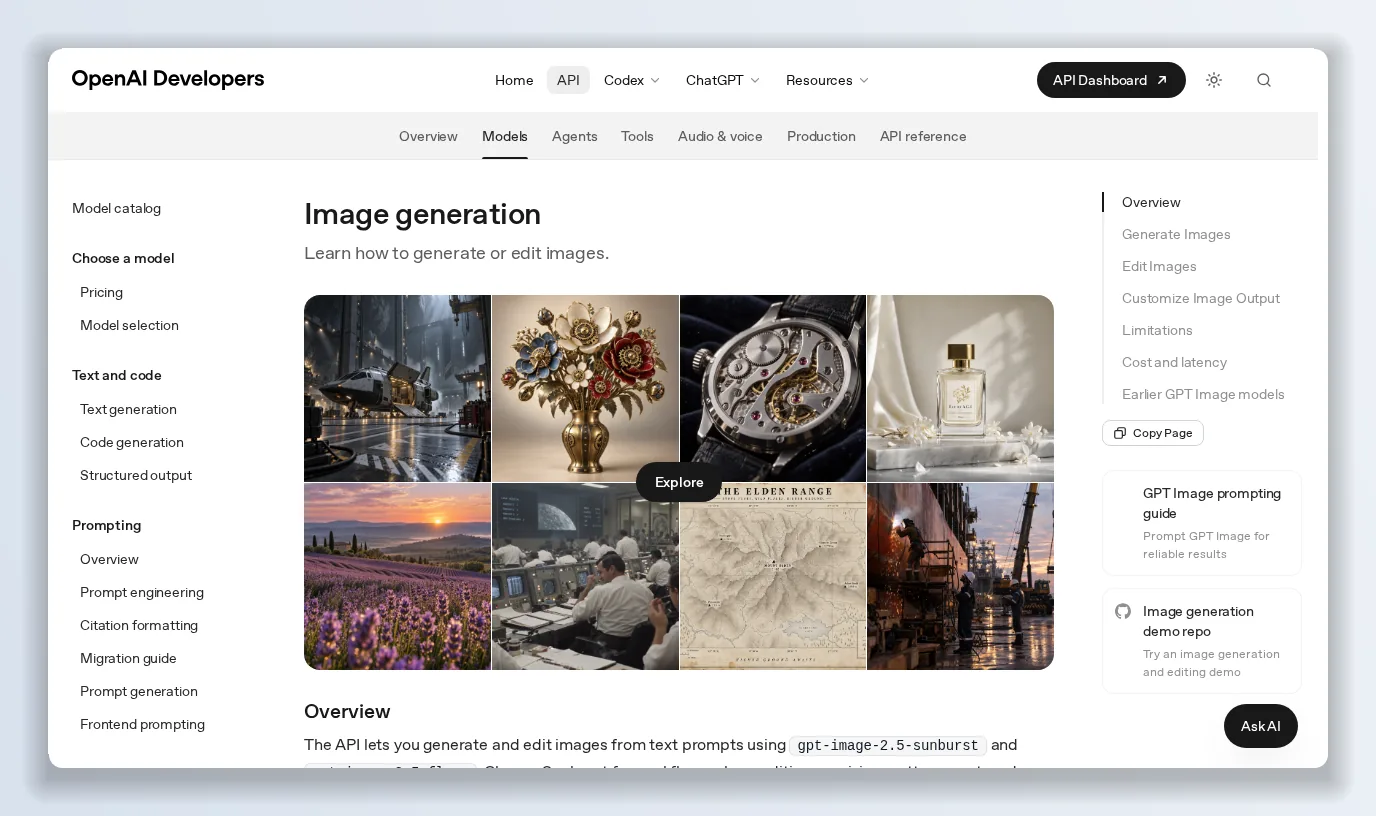The image size is (1376, 816).
Task: Expand the Codex dropdown menu
Action: tap(632, 80)
